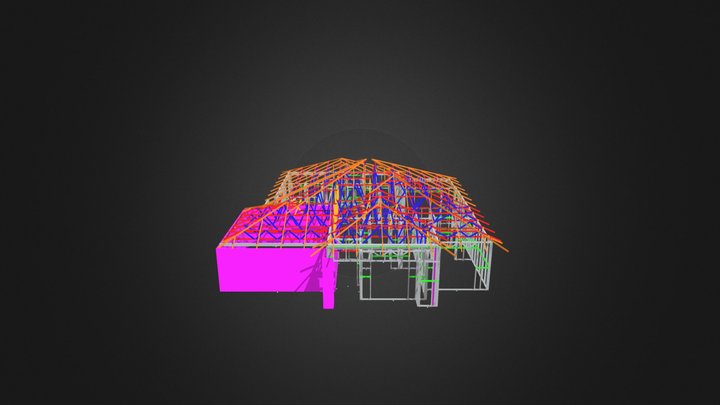720x405 pixels.
Task: Click the 3D house frame model
Action: [362, 233]
